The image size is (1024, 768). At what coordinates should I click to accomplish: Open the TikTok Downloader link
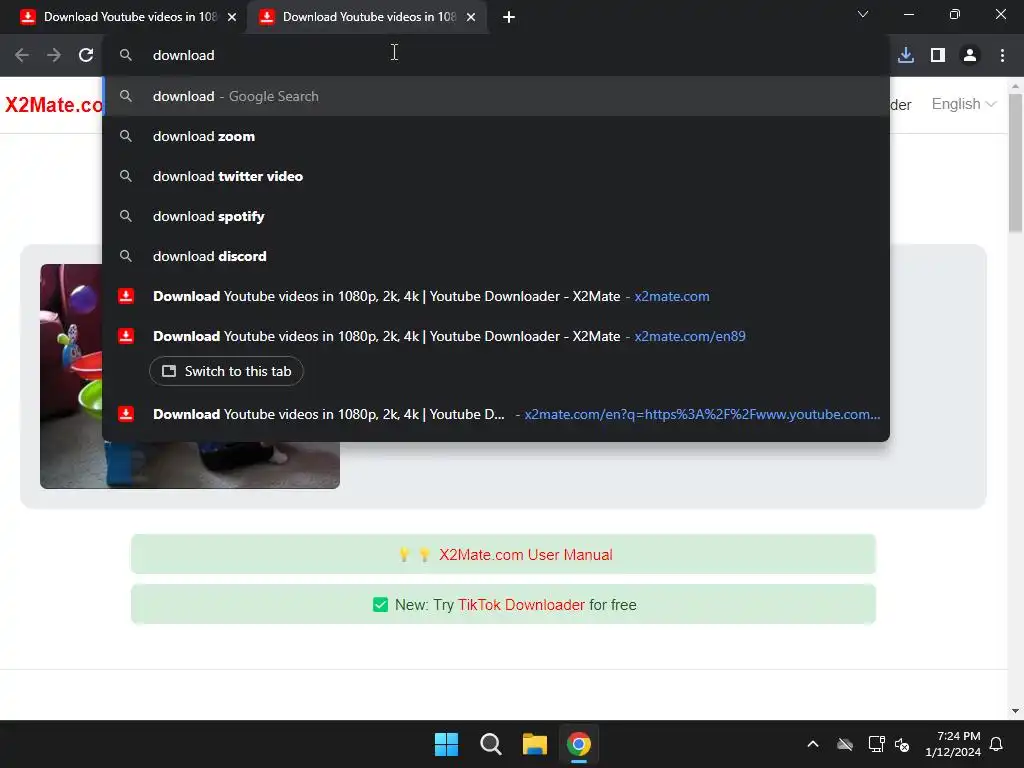(x=521, y=605)
